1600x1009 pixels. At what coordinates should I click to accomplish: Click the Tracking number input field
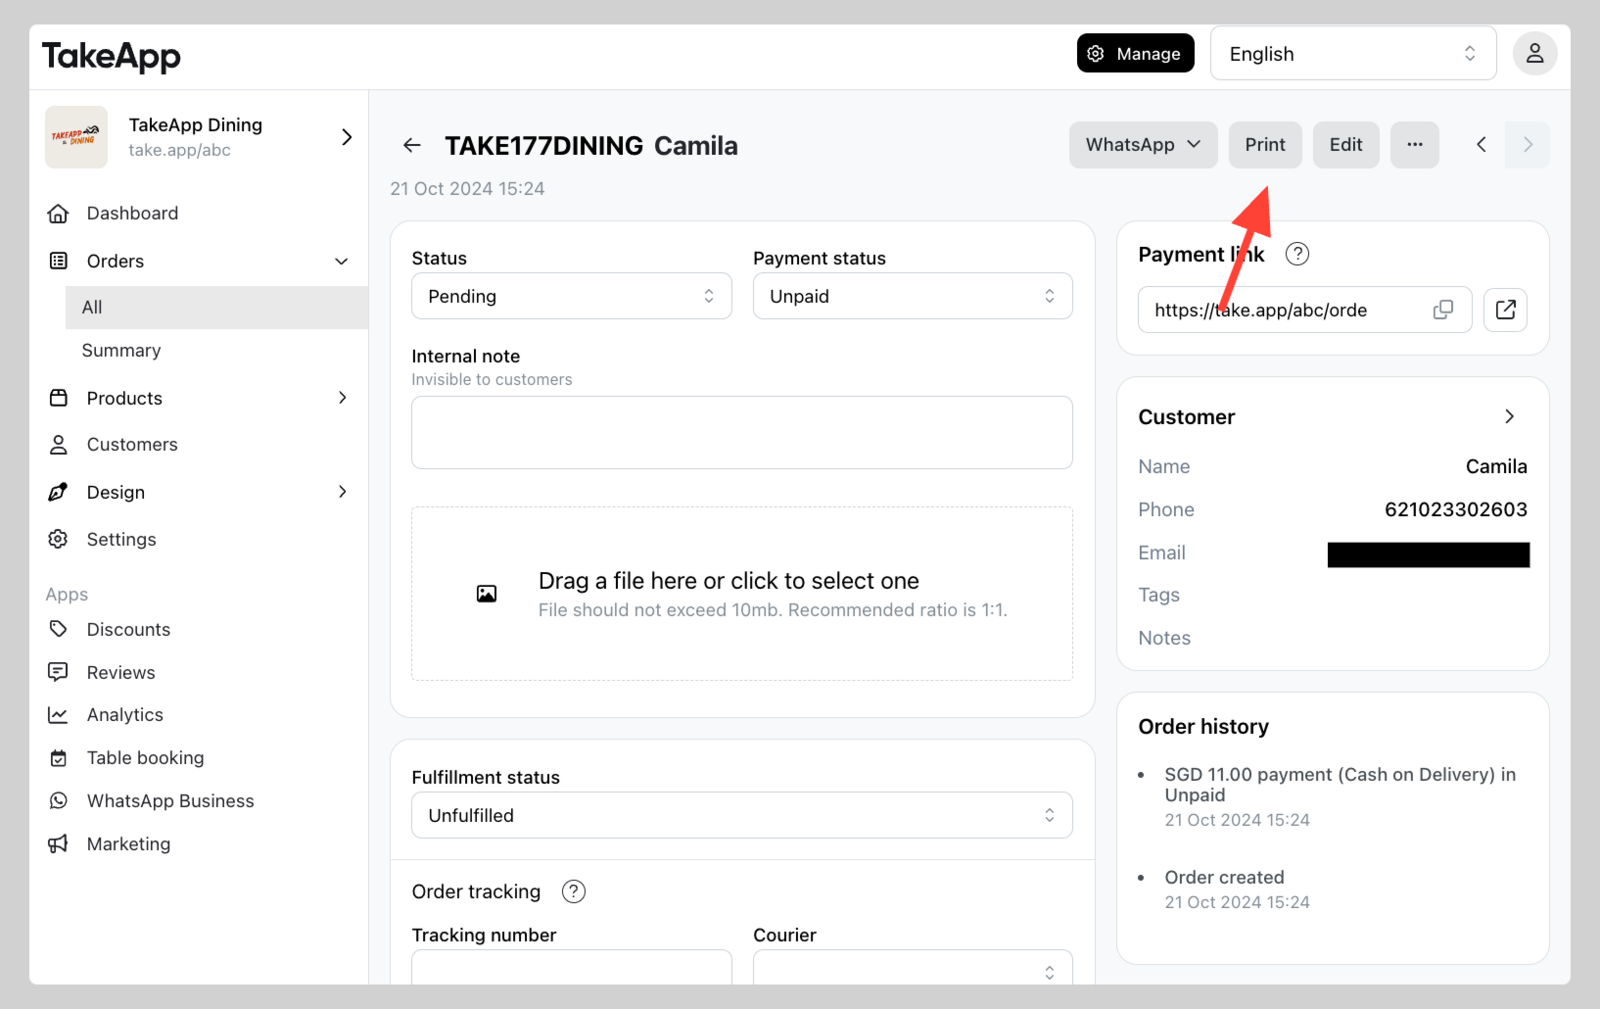(x=571, y=967)
